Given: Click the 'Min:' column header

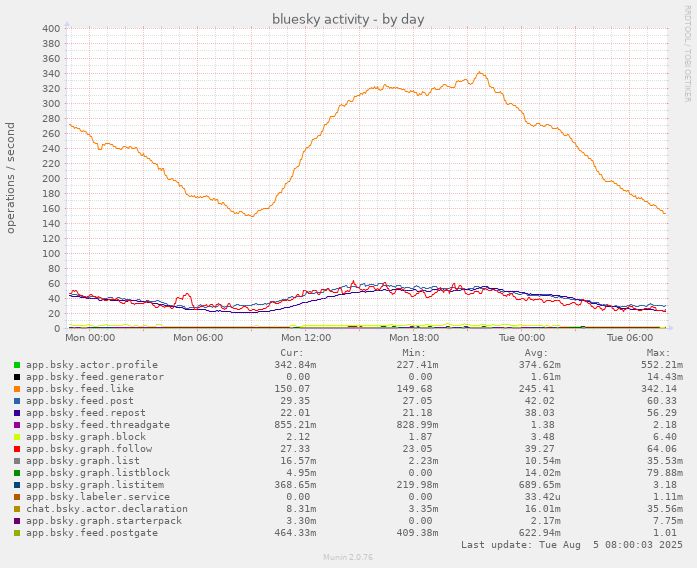Looking at the screenshot, I should [x=414, y=353].
